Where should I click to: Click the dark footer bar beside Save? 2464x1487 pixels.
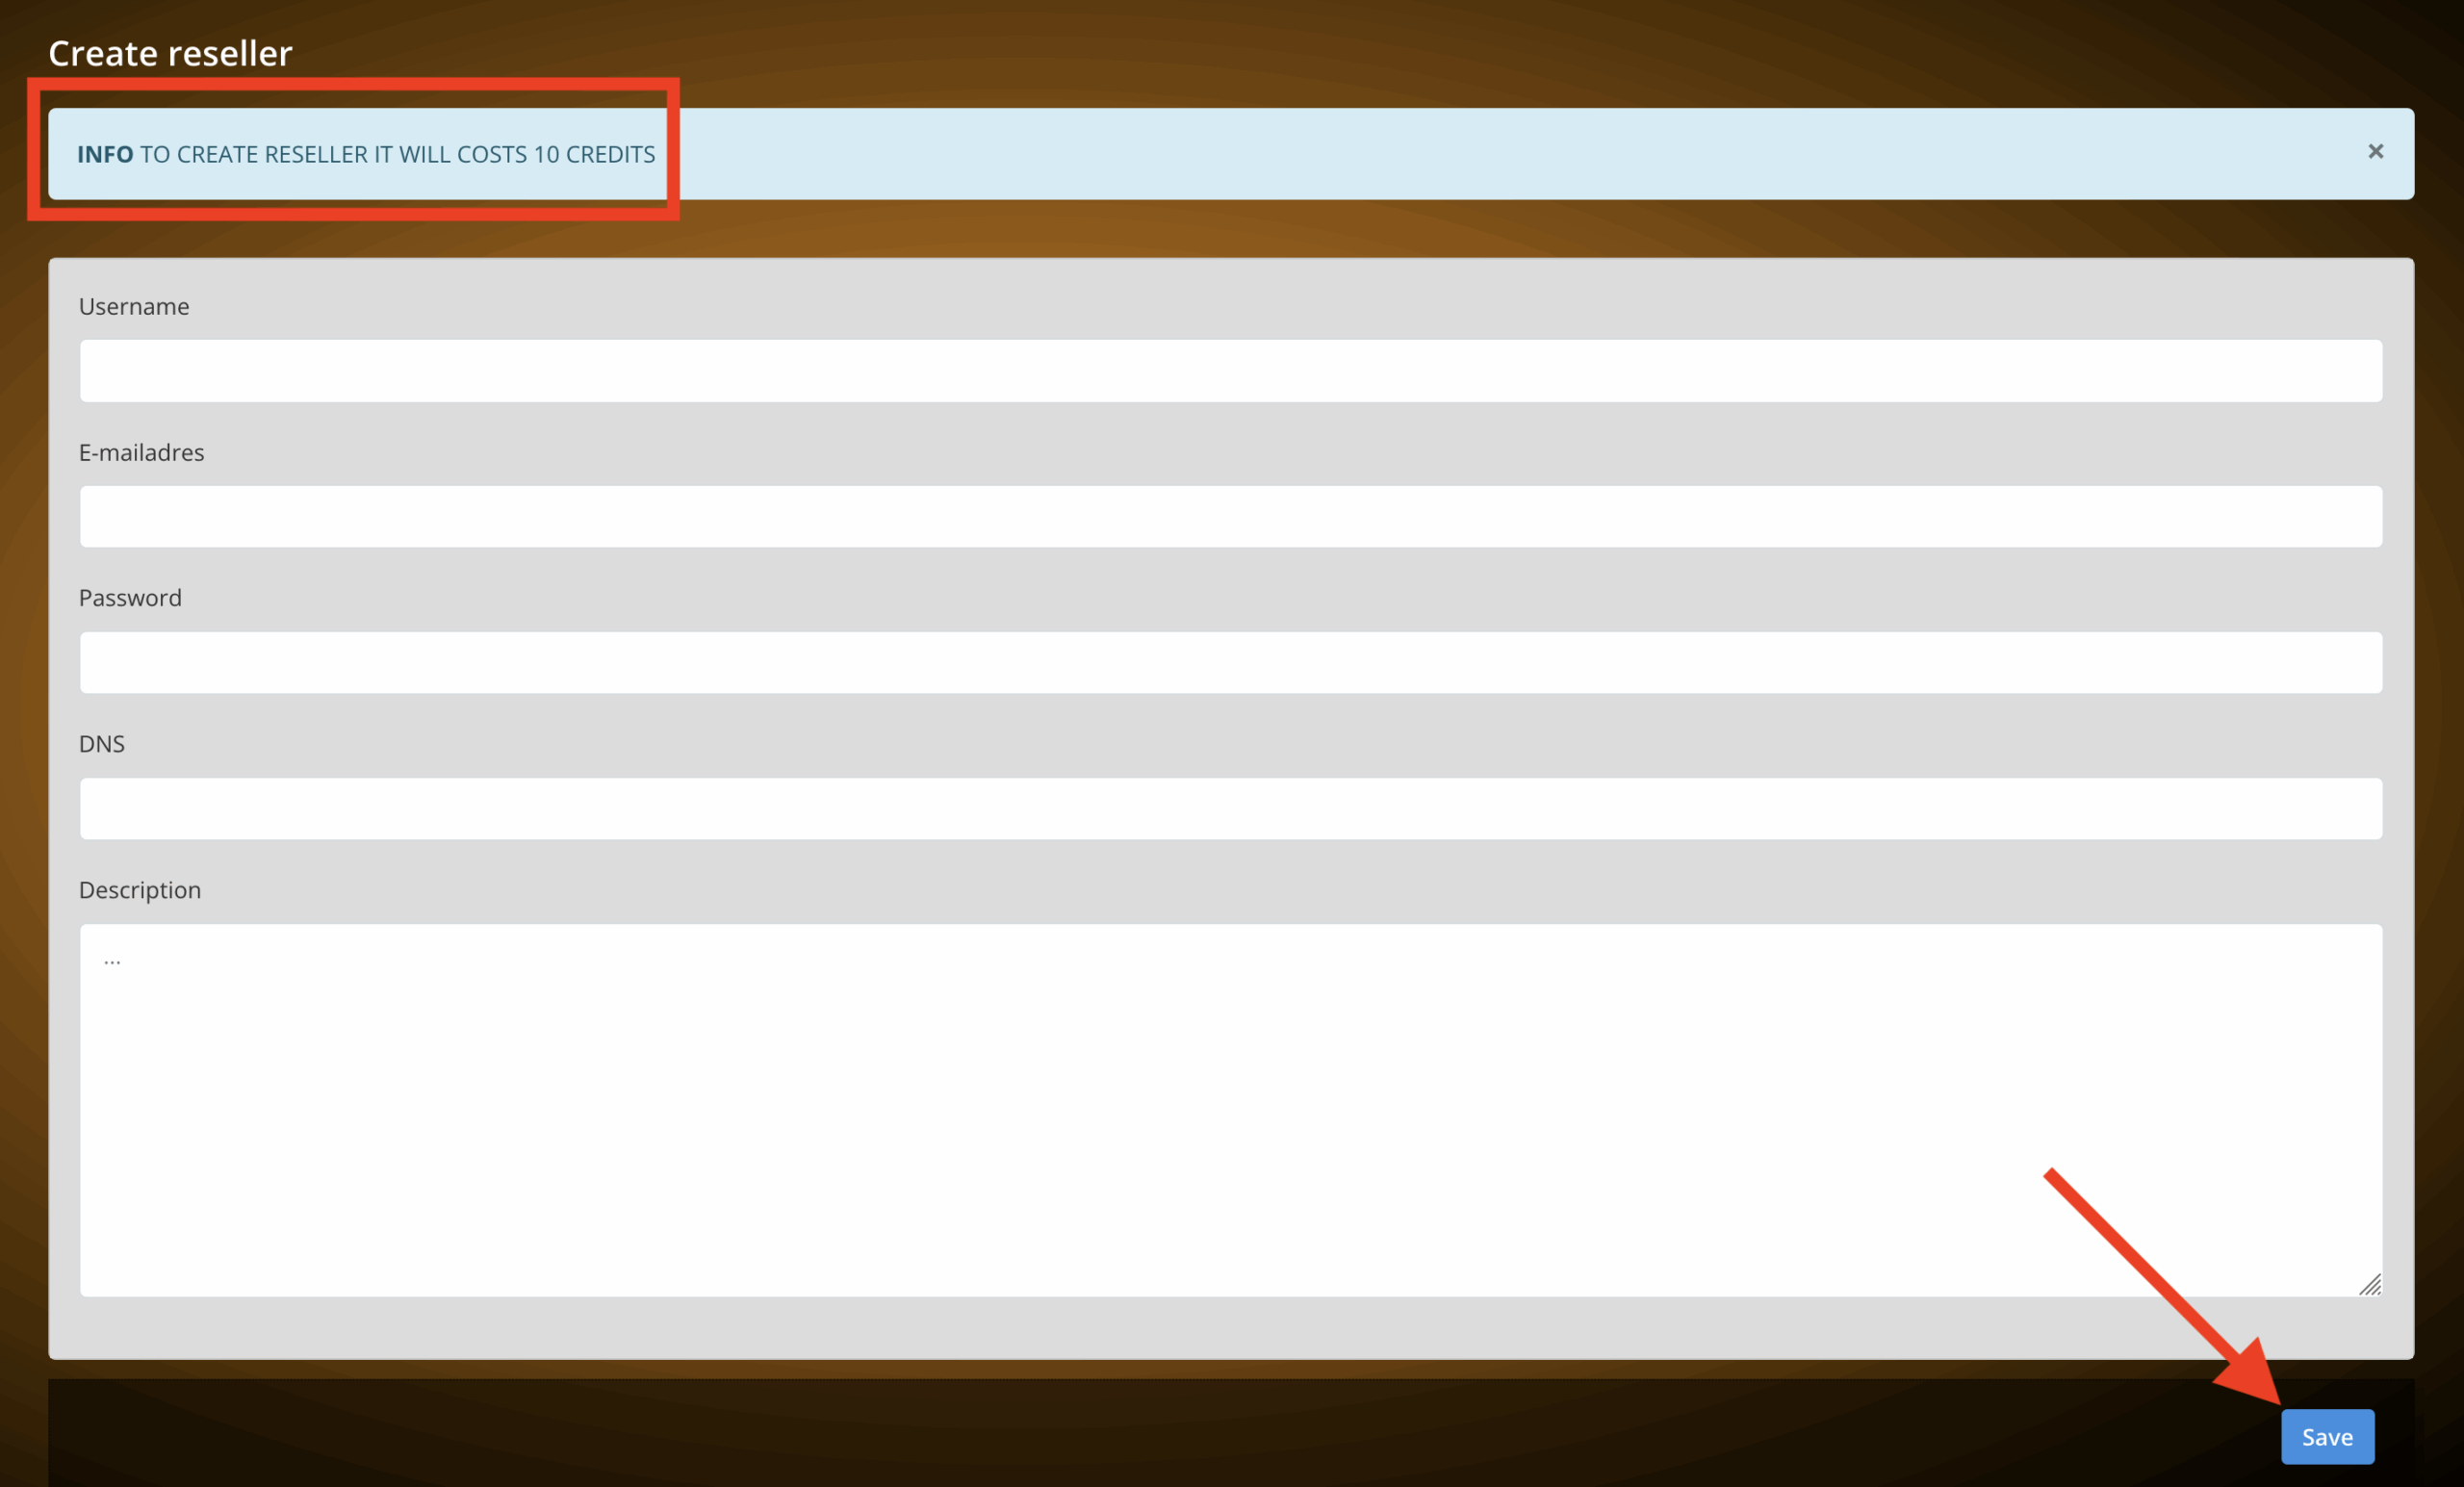(x=1150, y=1433)
